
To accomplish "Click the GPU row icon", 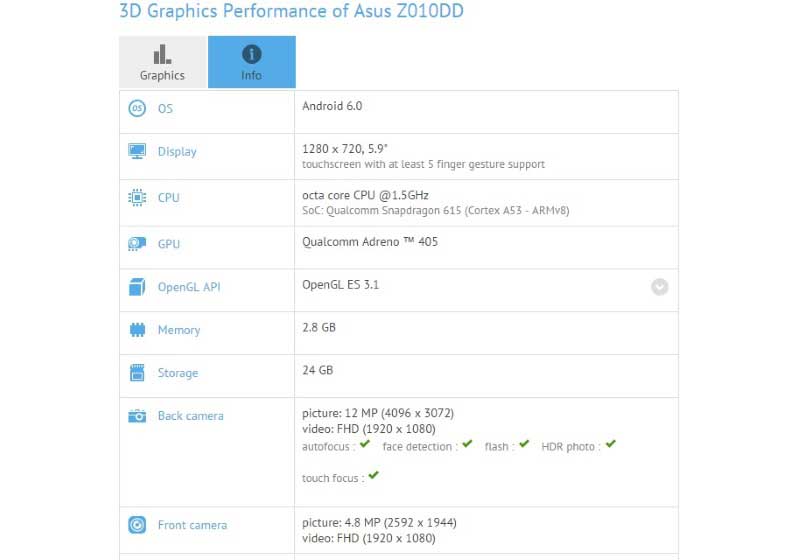I will (137, 244).
